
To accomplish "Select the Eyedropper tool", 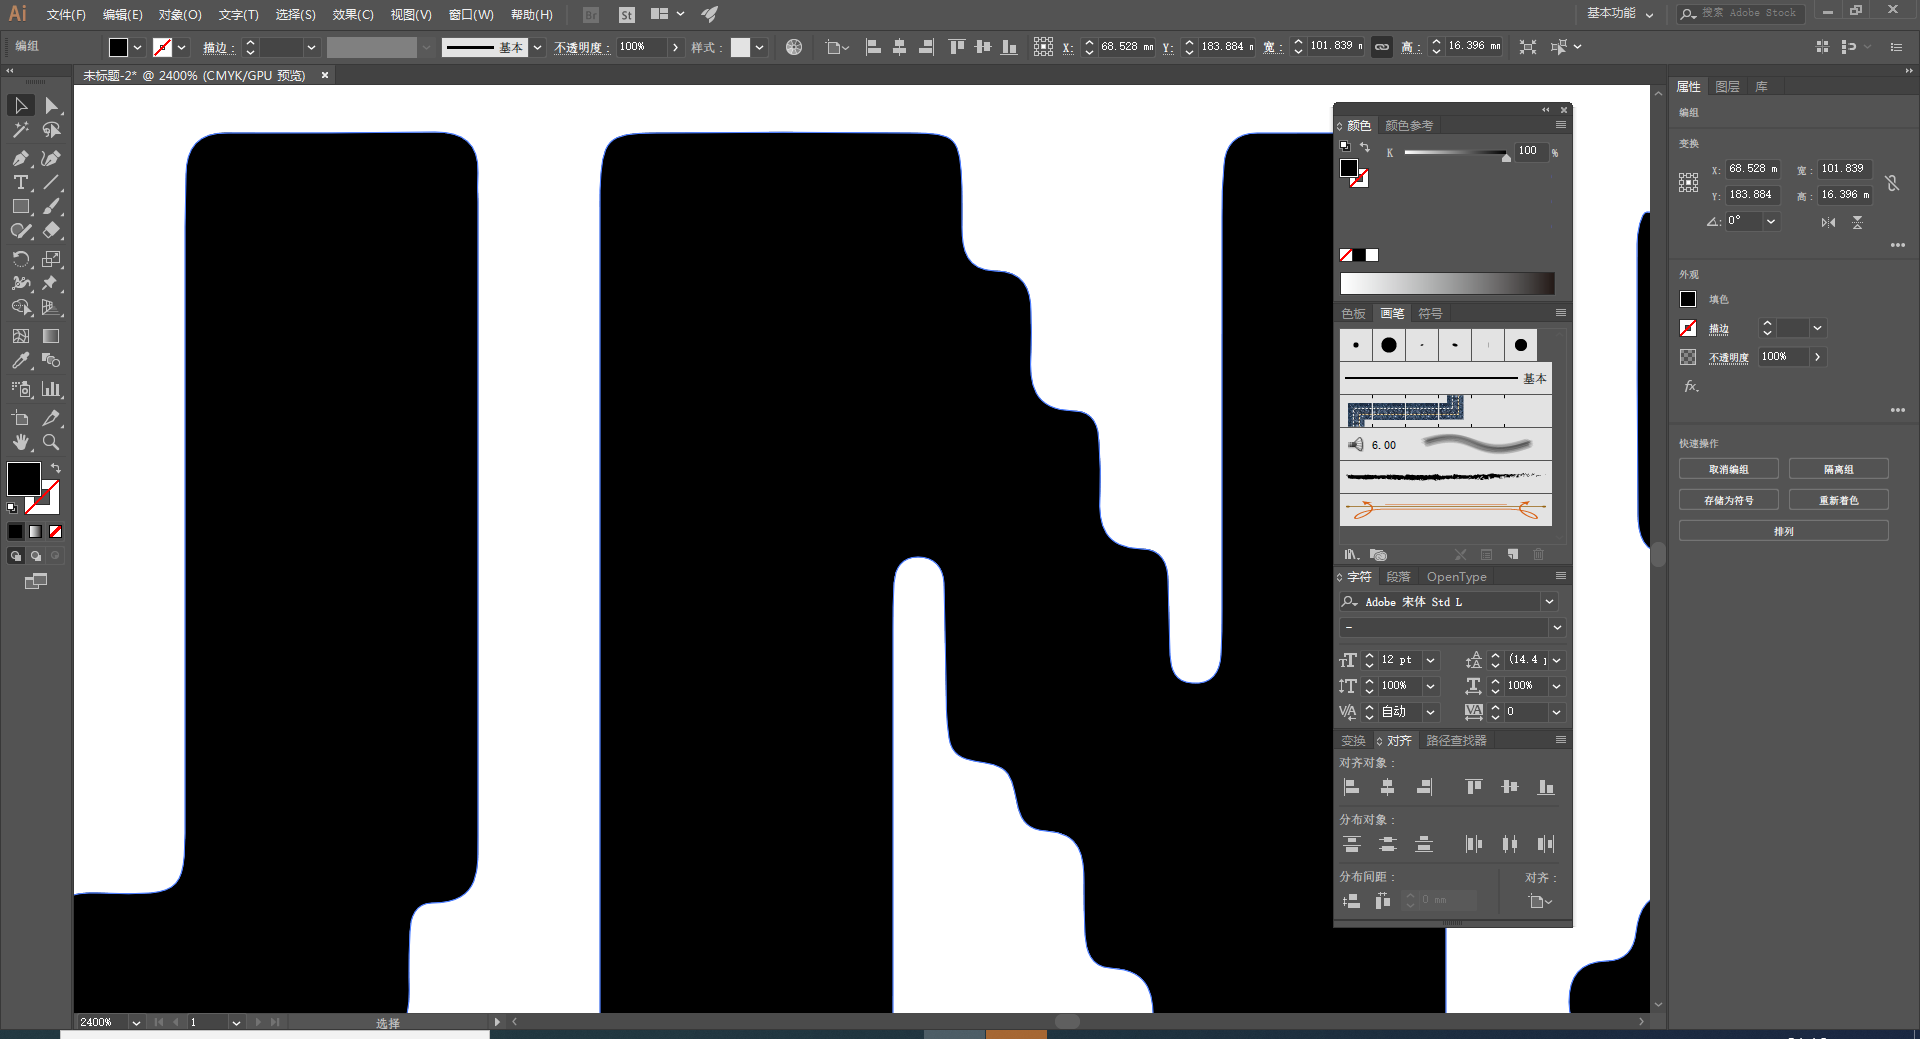I will 20,361.
